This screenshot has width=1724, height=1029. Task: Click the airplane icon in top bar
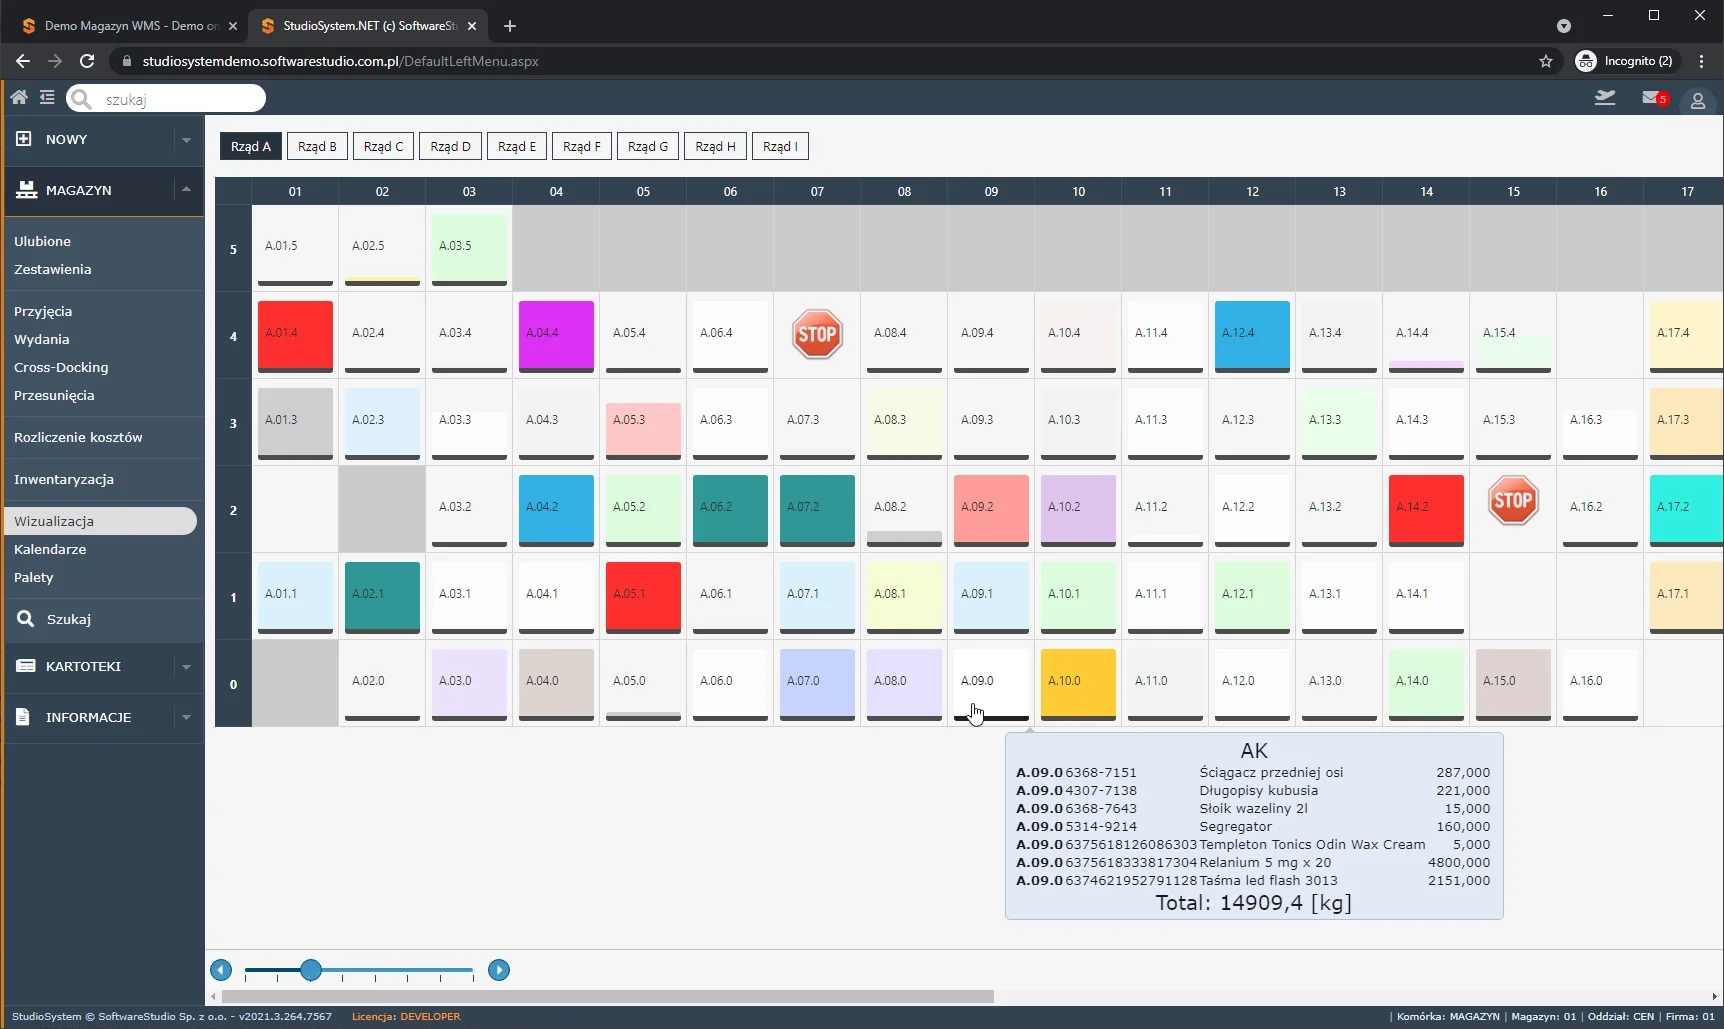click(x=1605, y=98)
